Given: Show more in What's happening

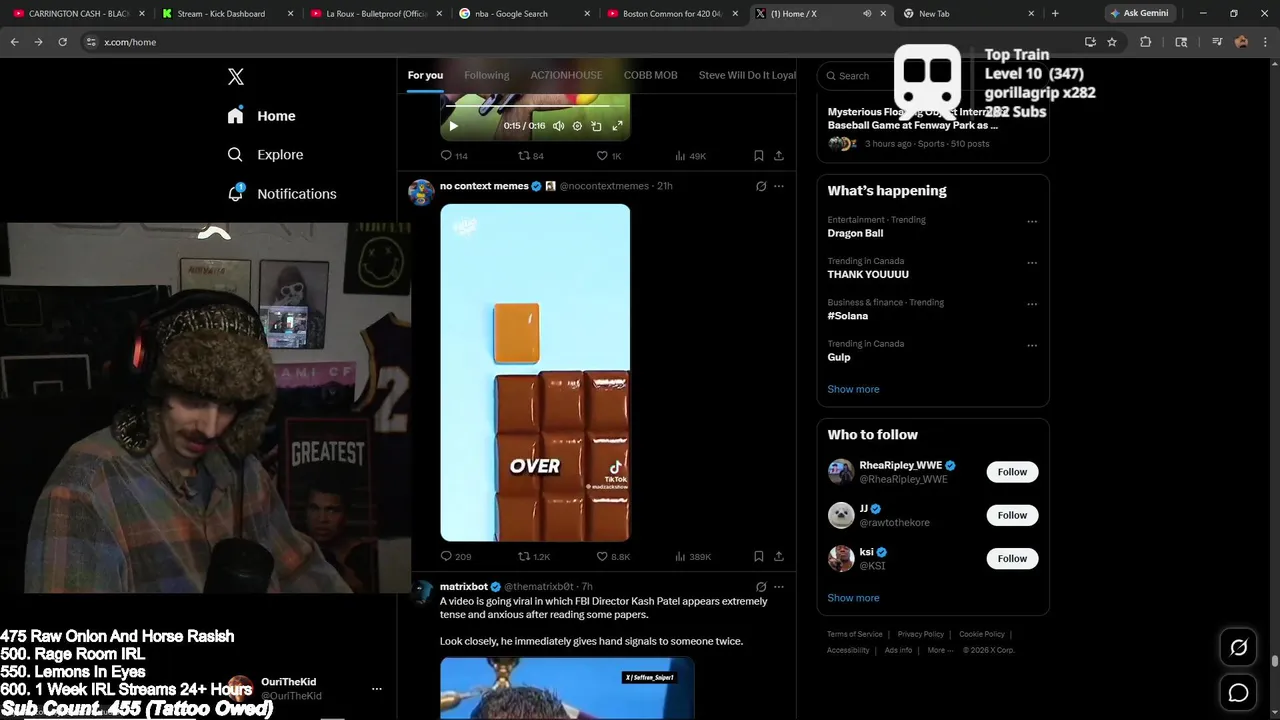Looking at the screenshot, I should click(x=853, y=389).
